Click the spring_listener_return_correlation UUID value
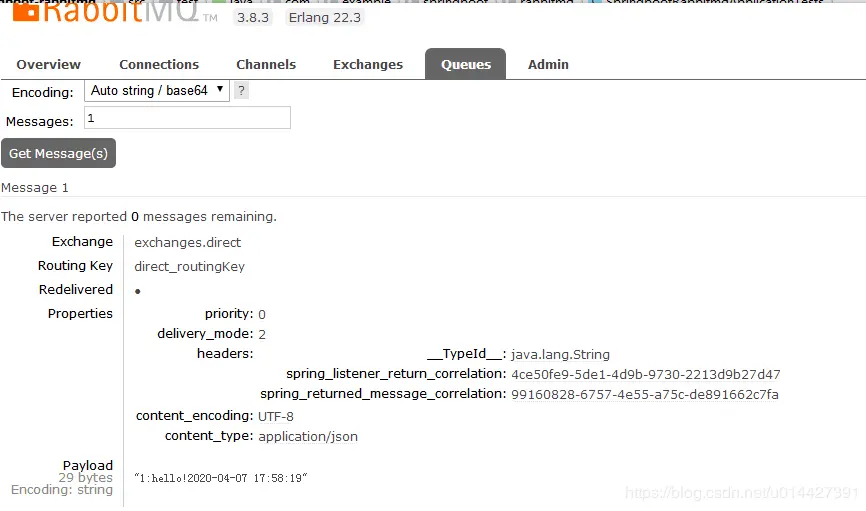The image size is (866, 511). 646,375
